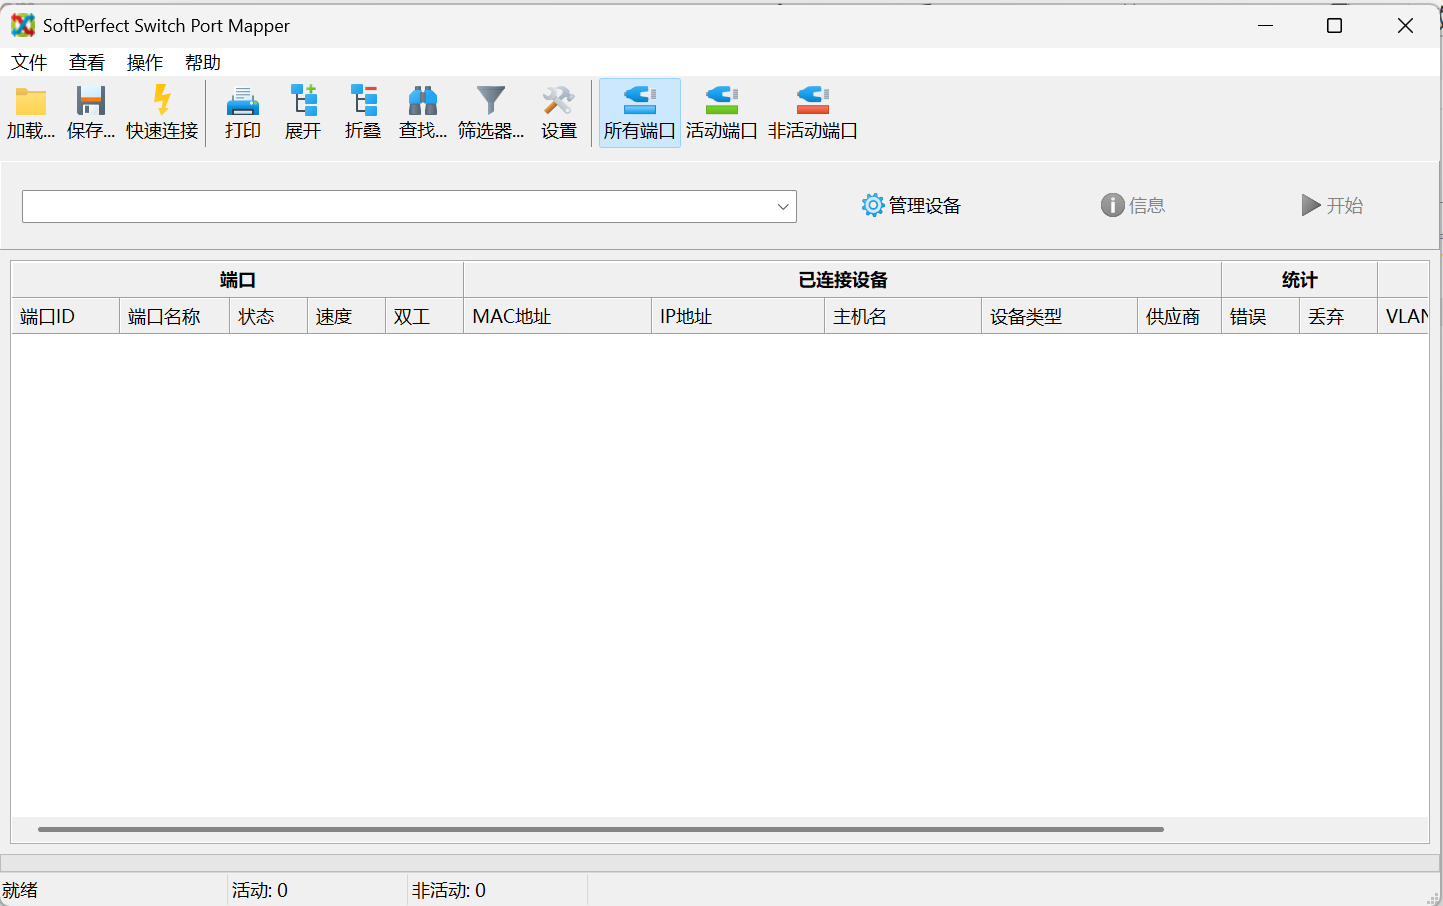
Task: Click the 开始 start button
Action: tap(1332, 205)
